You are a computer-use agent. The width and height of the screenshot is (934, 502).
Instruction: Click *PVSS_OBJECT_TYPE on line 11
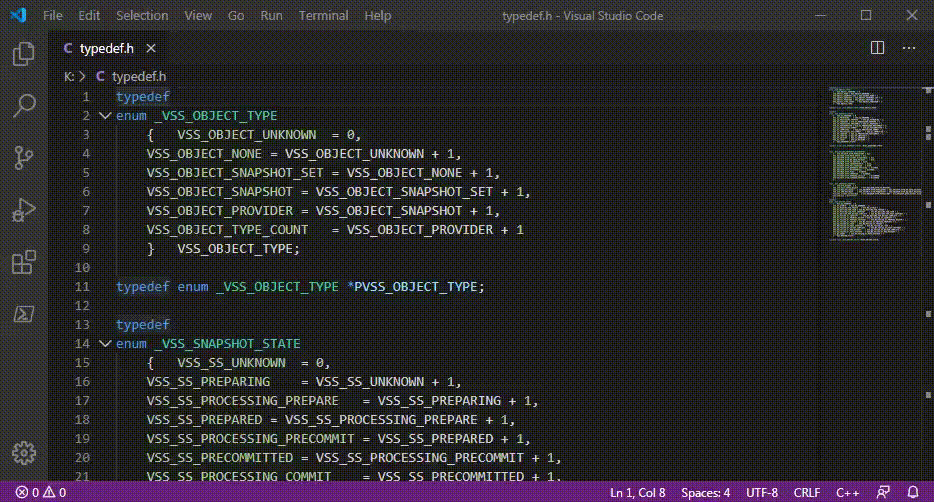(412, 286)
